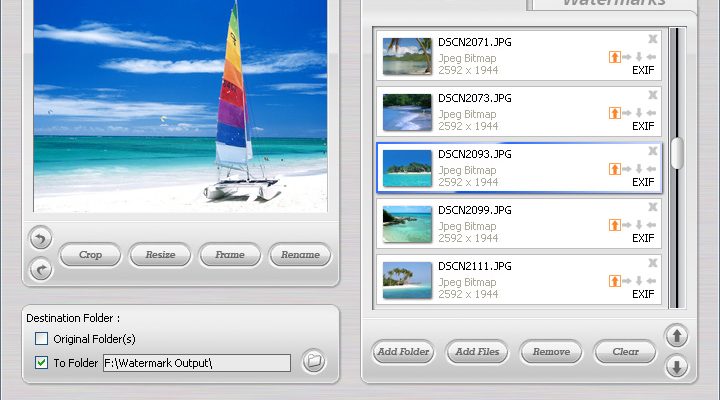
Task: Click left-arrow orientation icon for DSCN2093.JPG
Action: pos(651,169)
